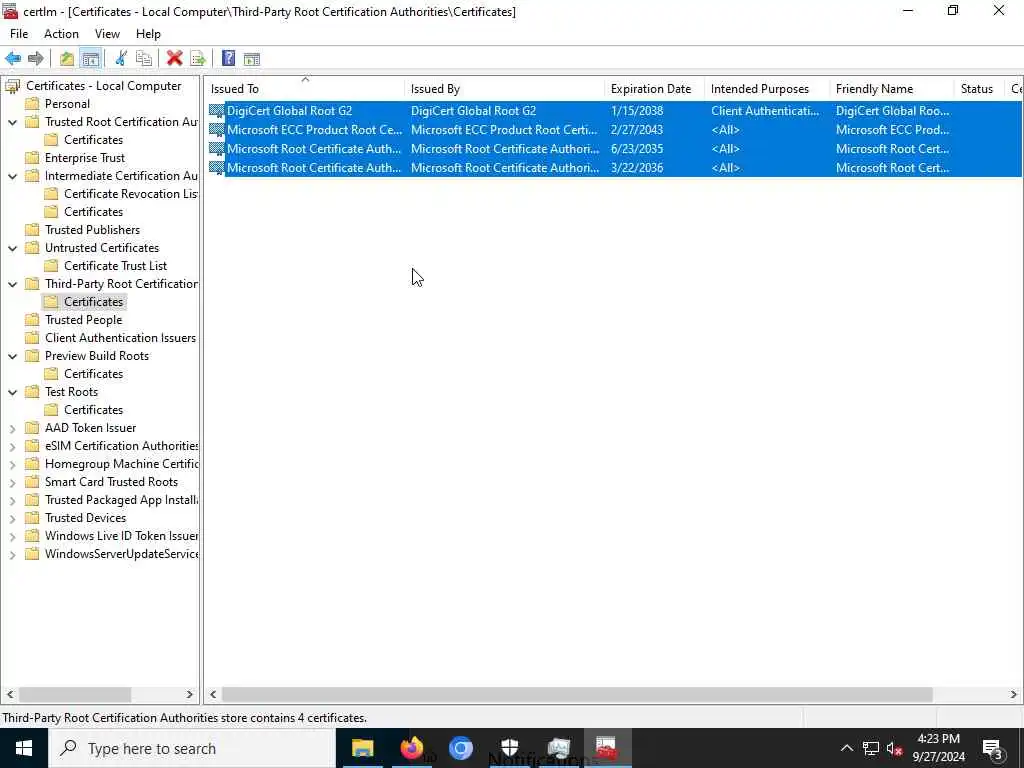Viewport: 1024px width, 768px height.
Task: Click the certificate icon of the 3/22/2036 row
Action: point(216,168)
